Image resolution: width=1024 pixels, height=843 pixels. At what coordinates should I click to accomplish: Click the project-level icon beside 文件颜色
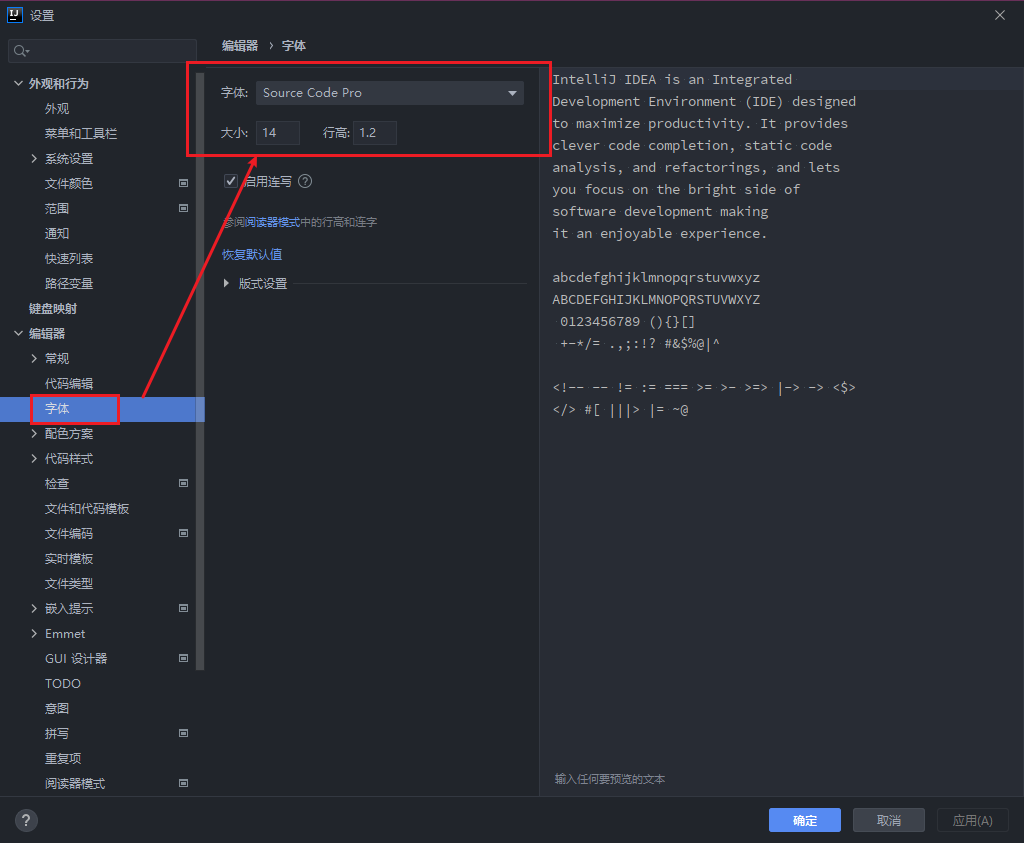(184, 183)
